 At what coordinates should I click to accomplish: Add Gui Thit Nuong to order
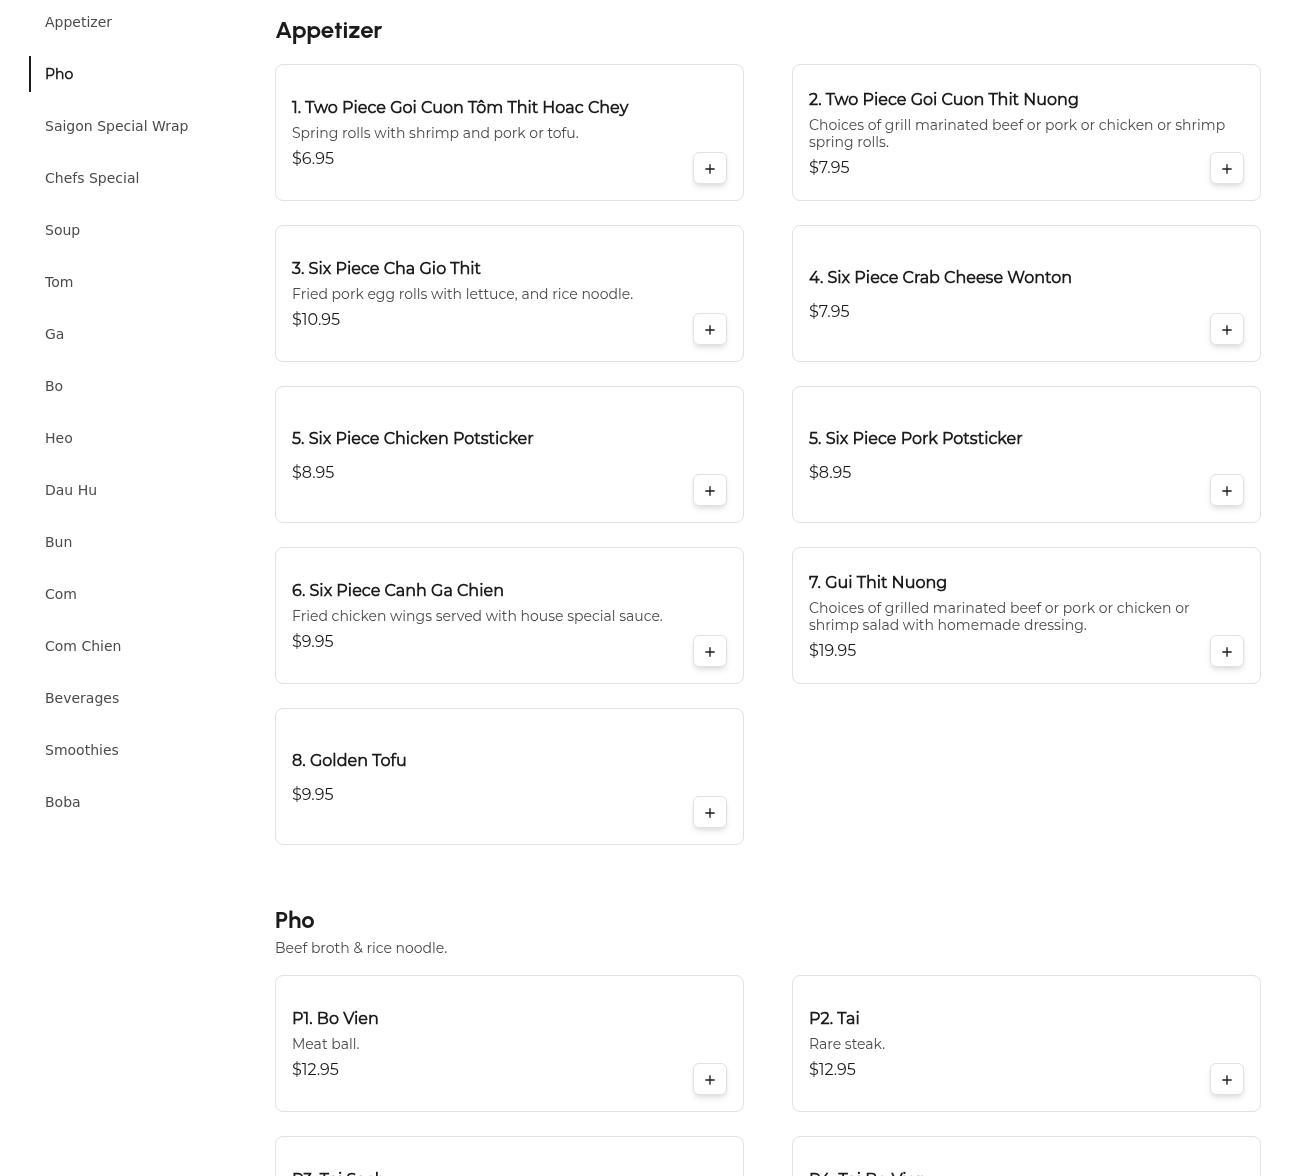point(1227,652)
